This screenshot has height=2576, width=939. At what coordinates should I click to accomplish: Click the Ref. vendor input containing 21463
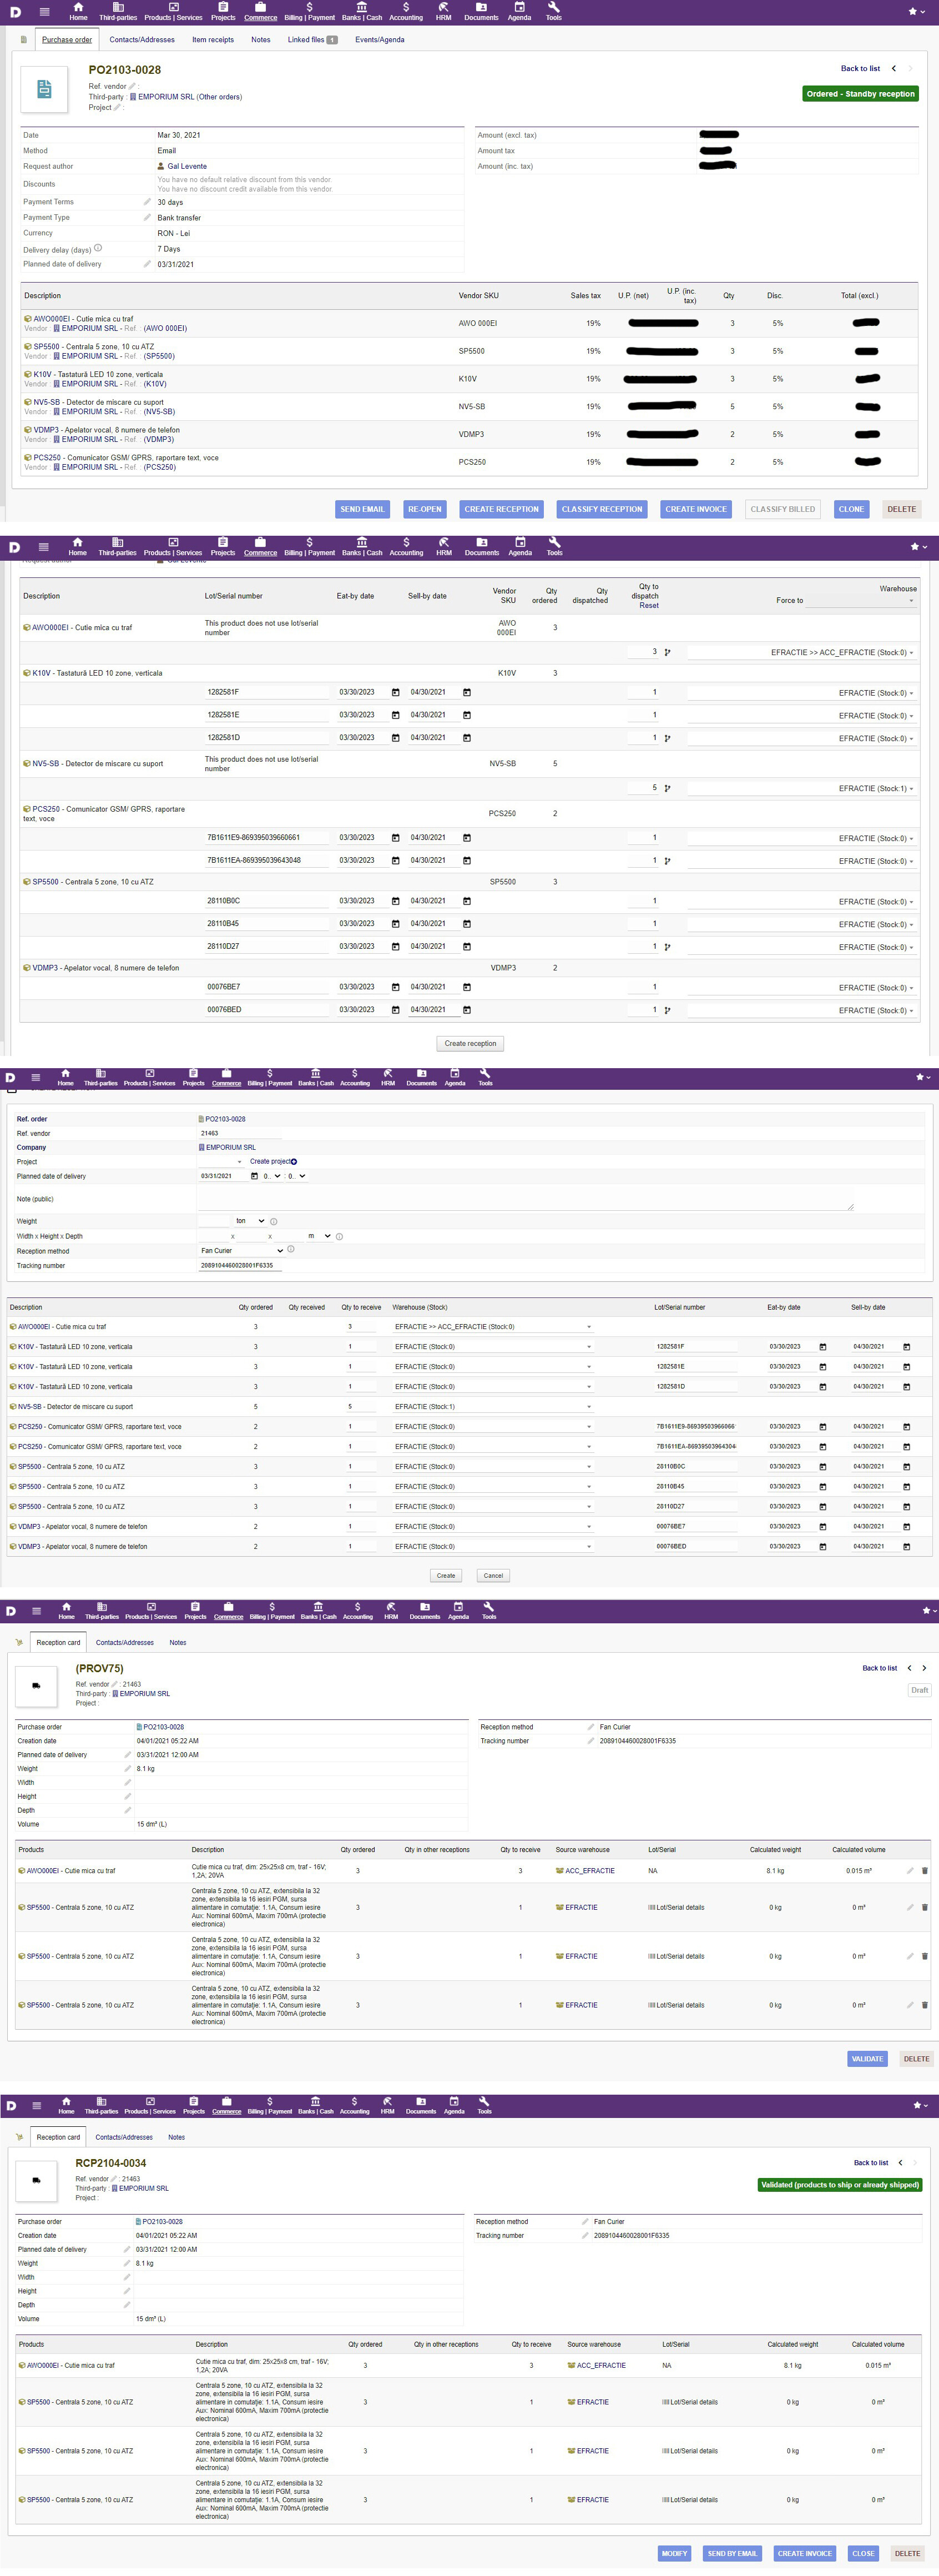(240, 1133)
